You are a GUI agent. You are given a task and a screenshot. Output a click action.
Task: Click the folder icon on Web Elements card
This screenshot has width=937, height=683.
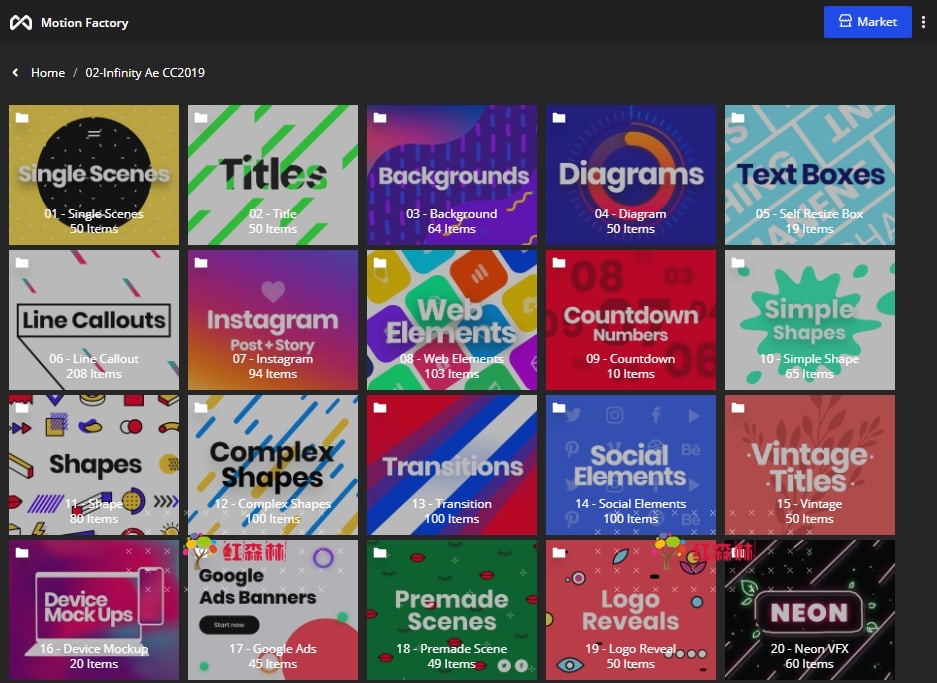pos(380,263)
